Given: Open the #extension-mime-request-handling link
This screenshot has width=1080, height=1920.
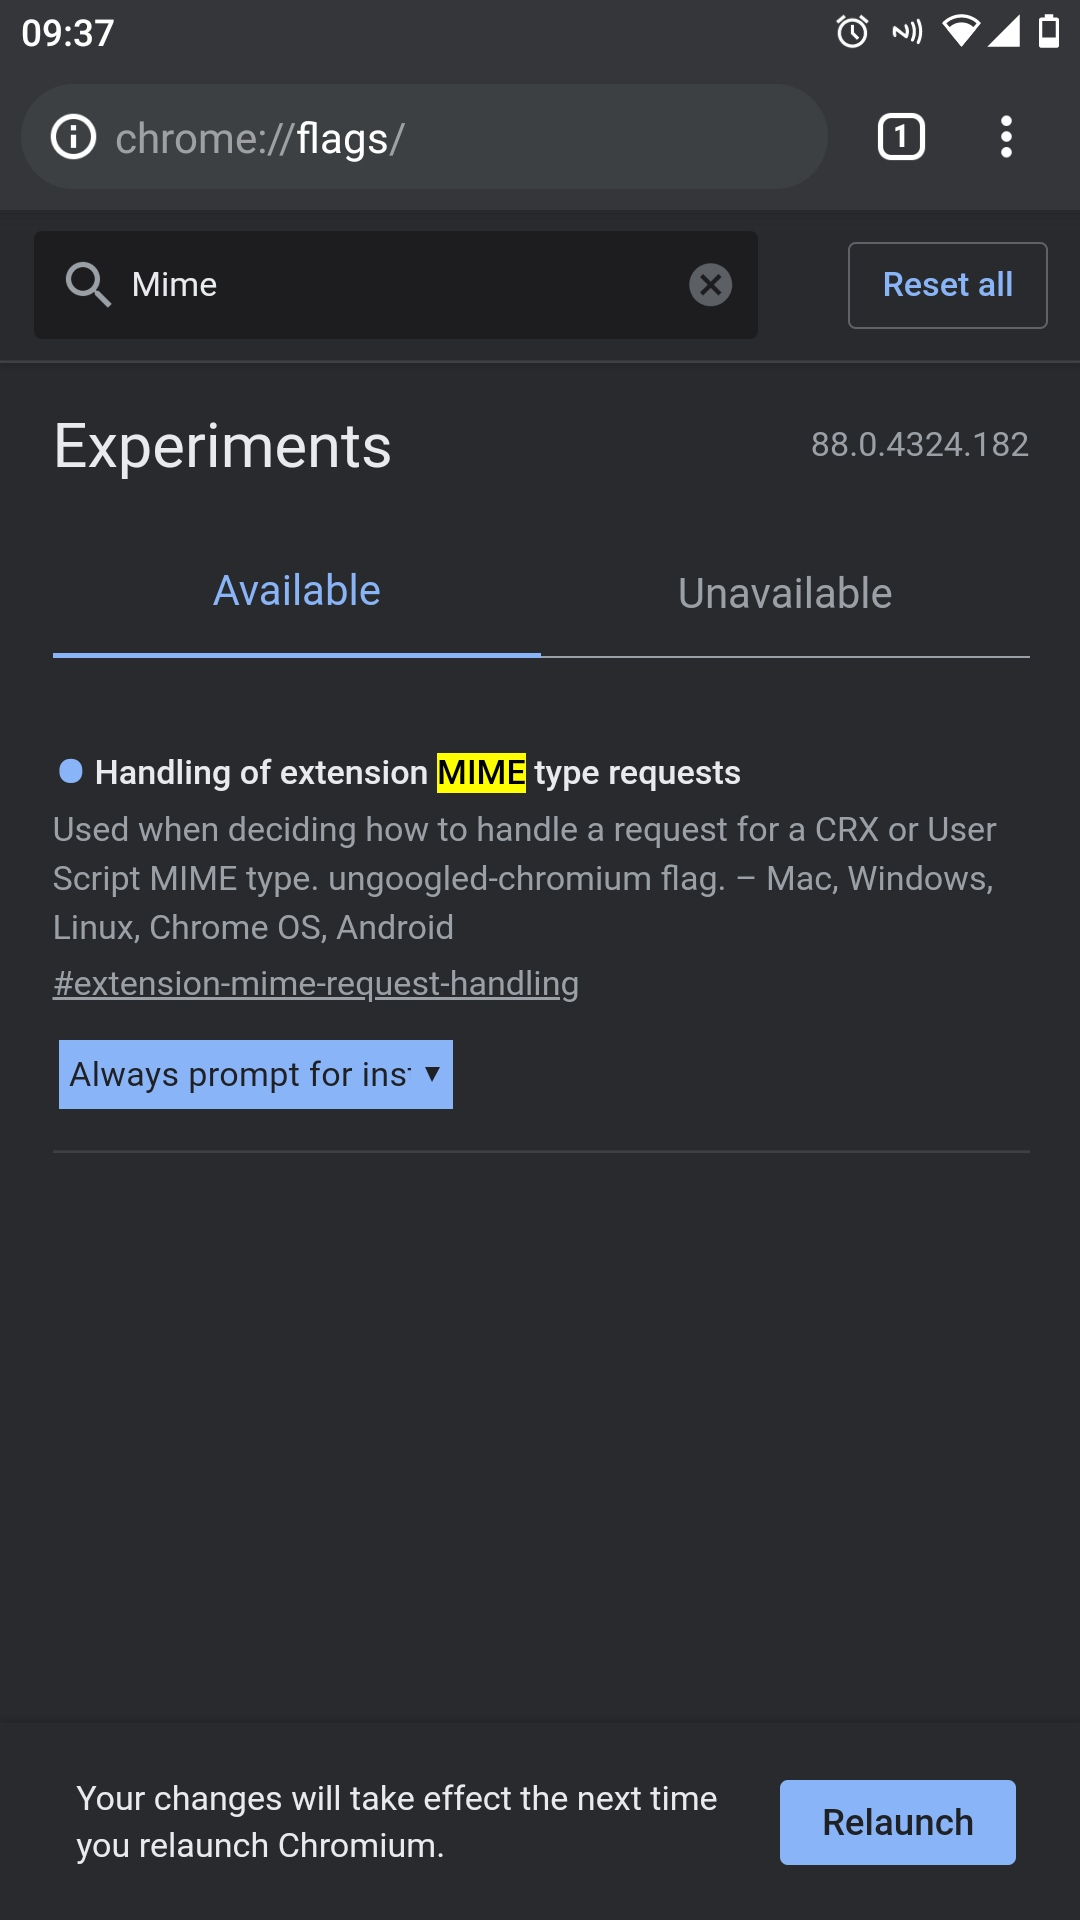Looking at the screenshot, I should point(316,984).
